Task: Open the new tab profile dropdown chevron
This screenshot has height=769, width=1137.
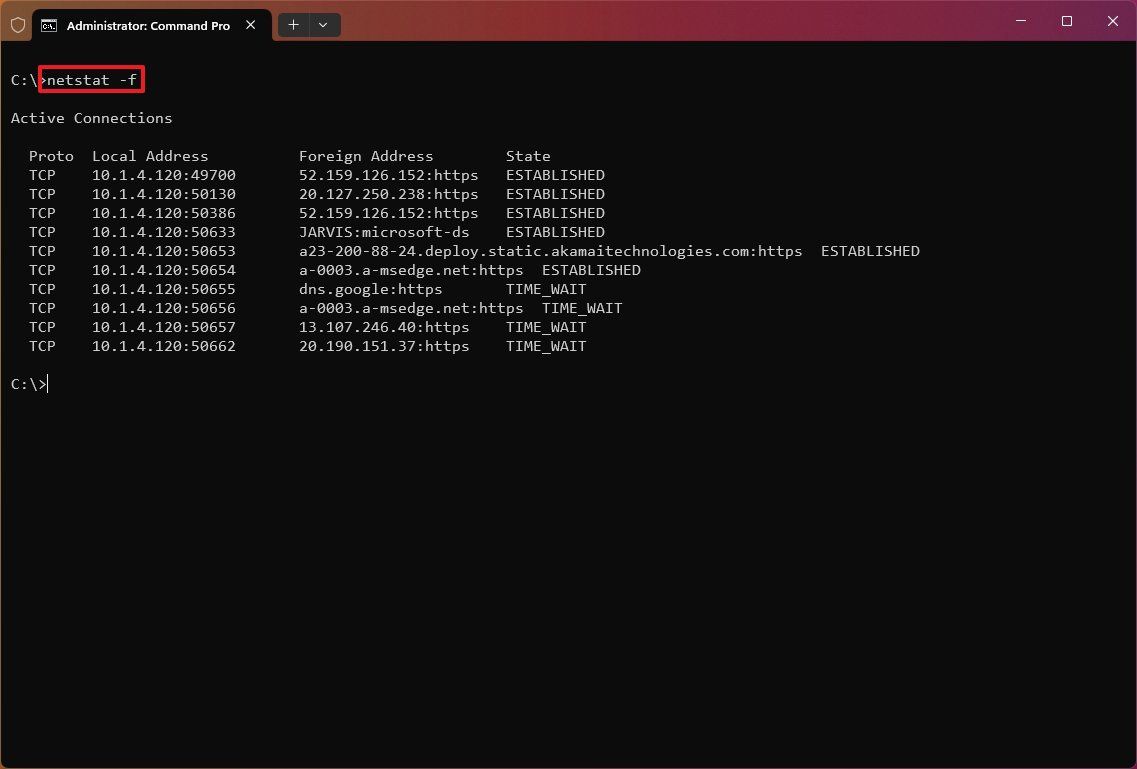Action: (x=322, y=24)
